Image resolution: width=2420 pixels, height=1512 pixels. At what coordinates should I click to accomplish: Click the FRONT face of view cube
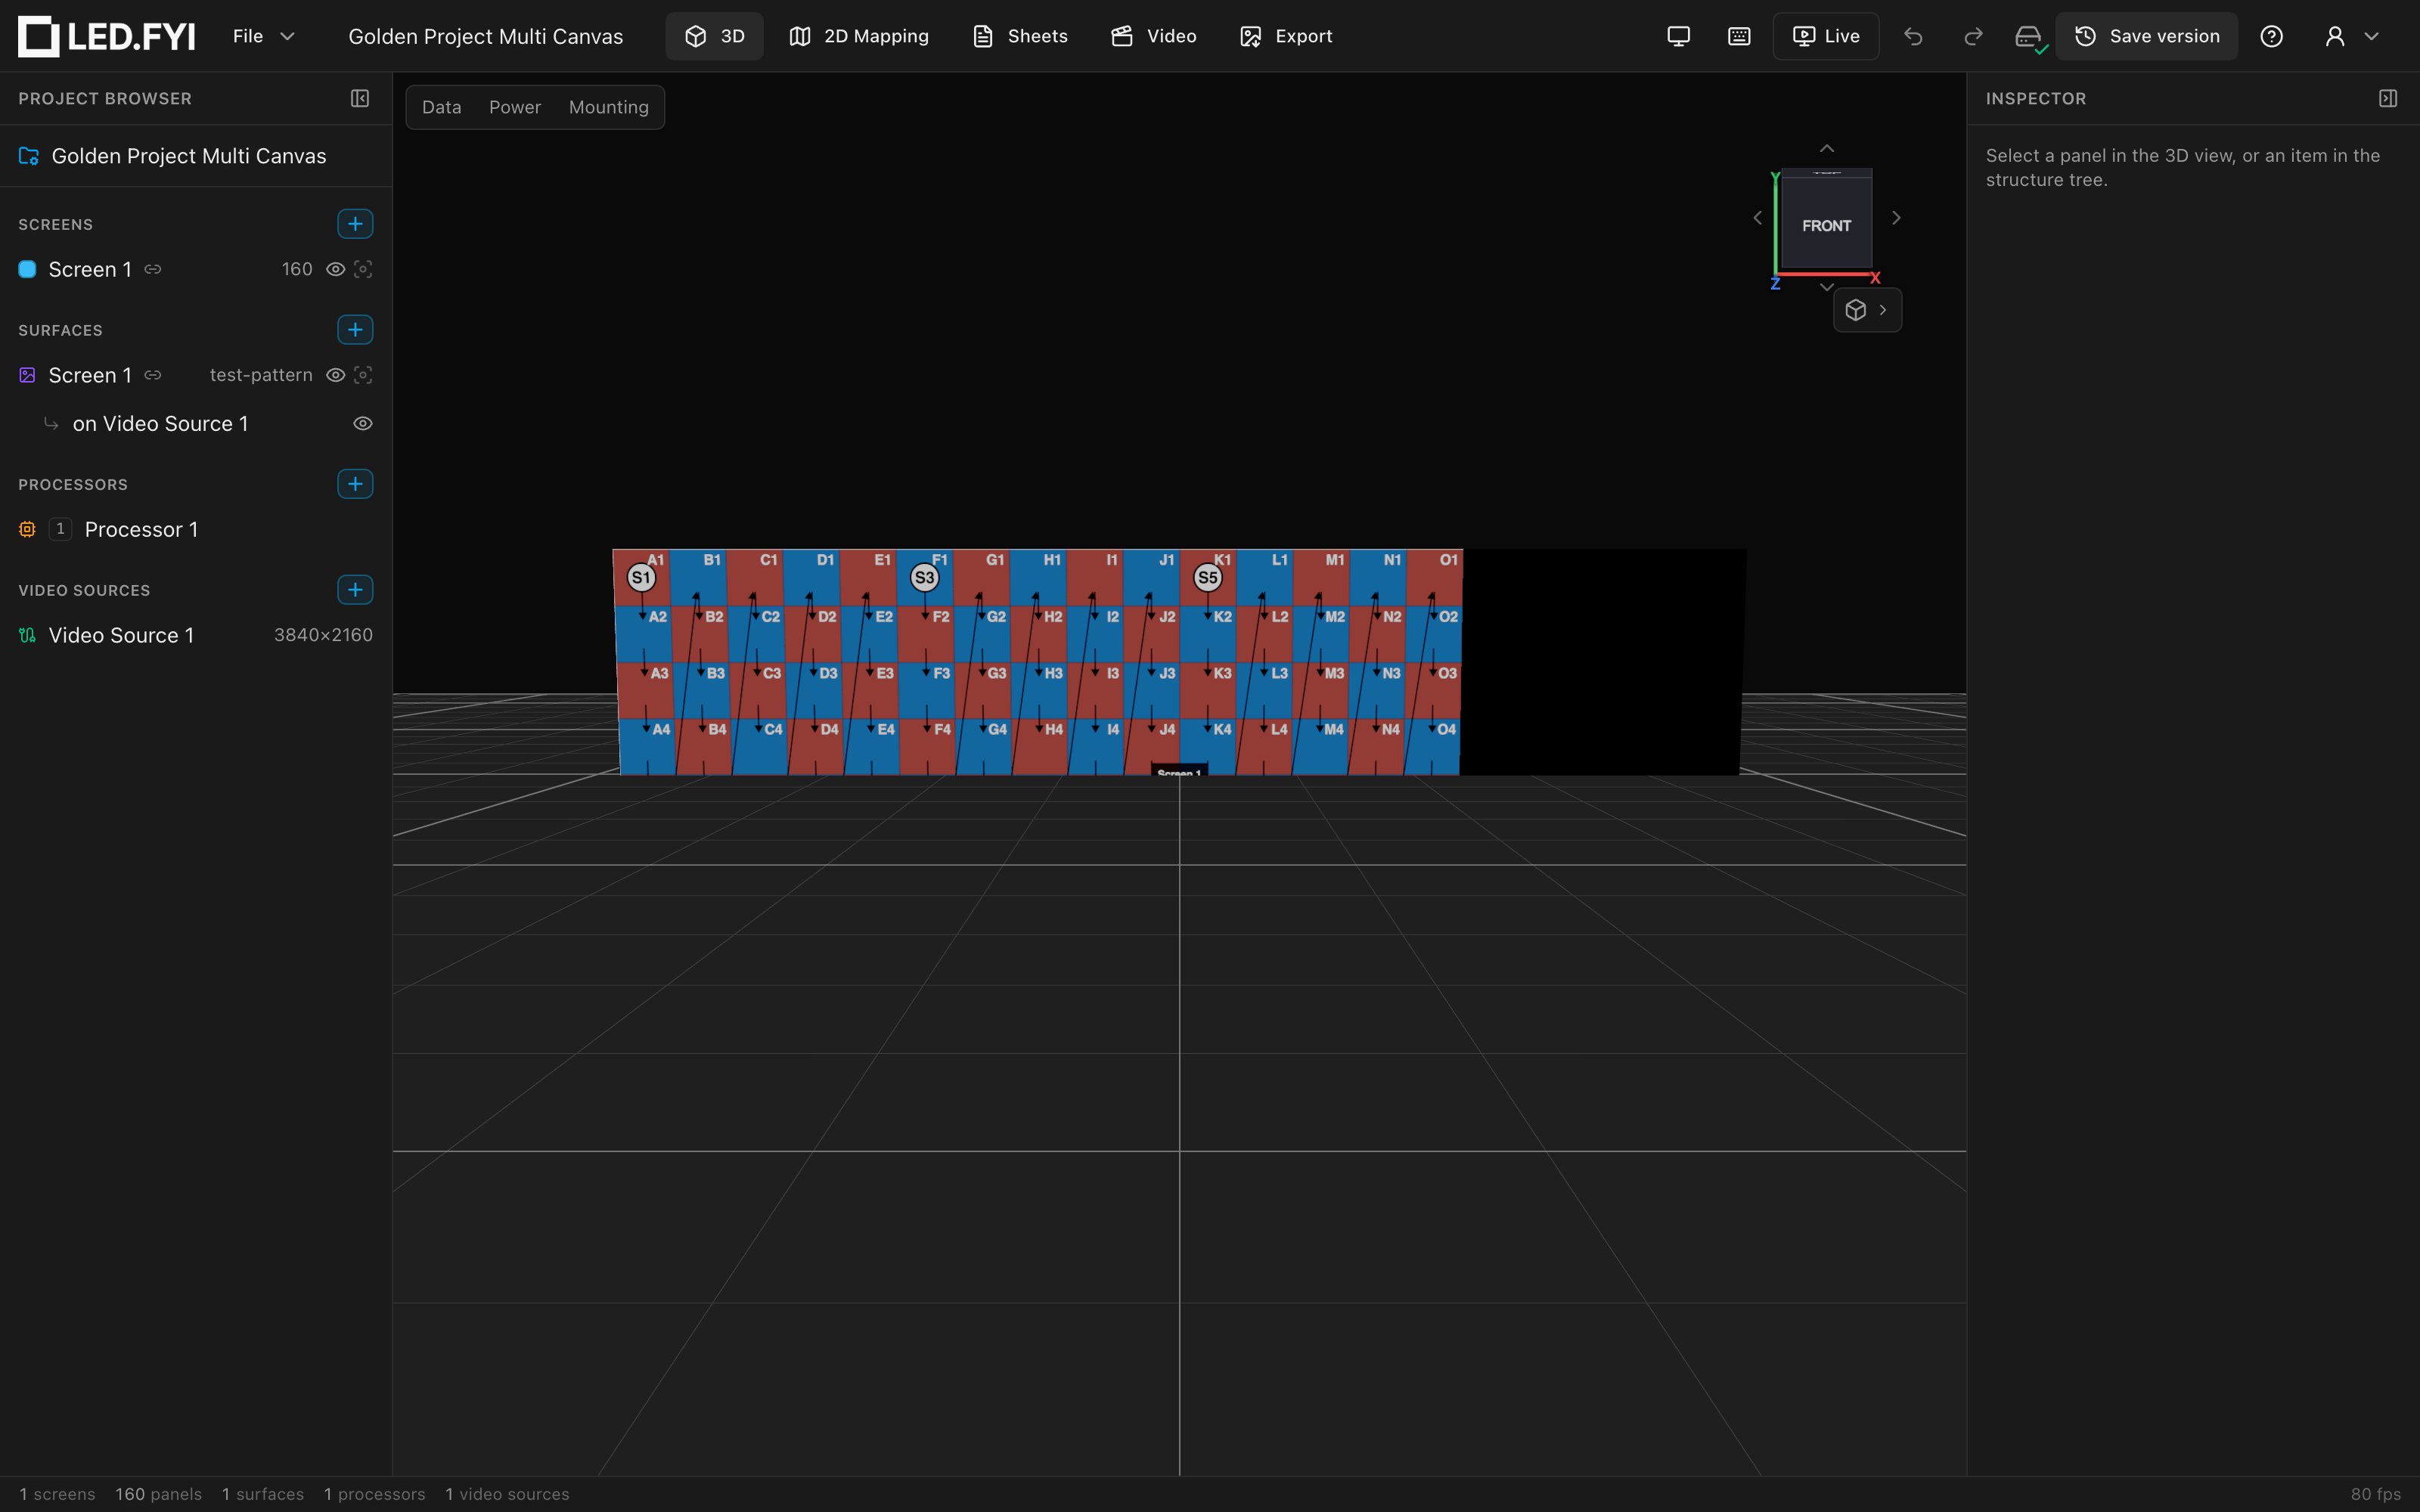point(1826,225)
